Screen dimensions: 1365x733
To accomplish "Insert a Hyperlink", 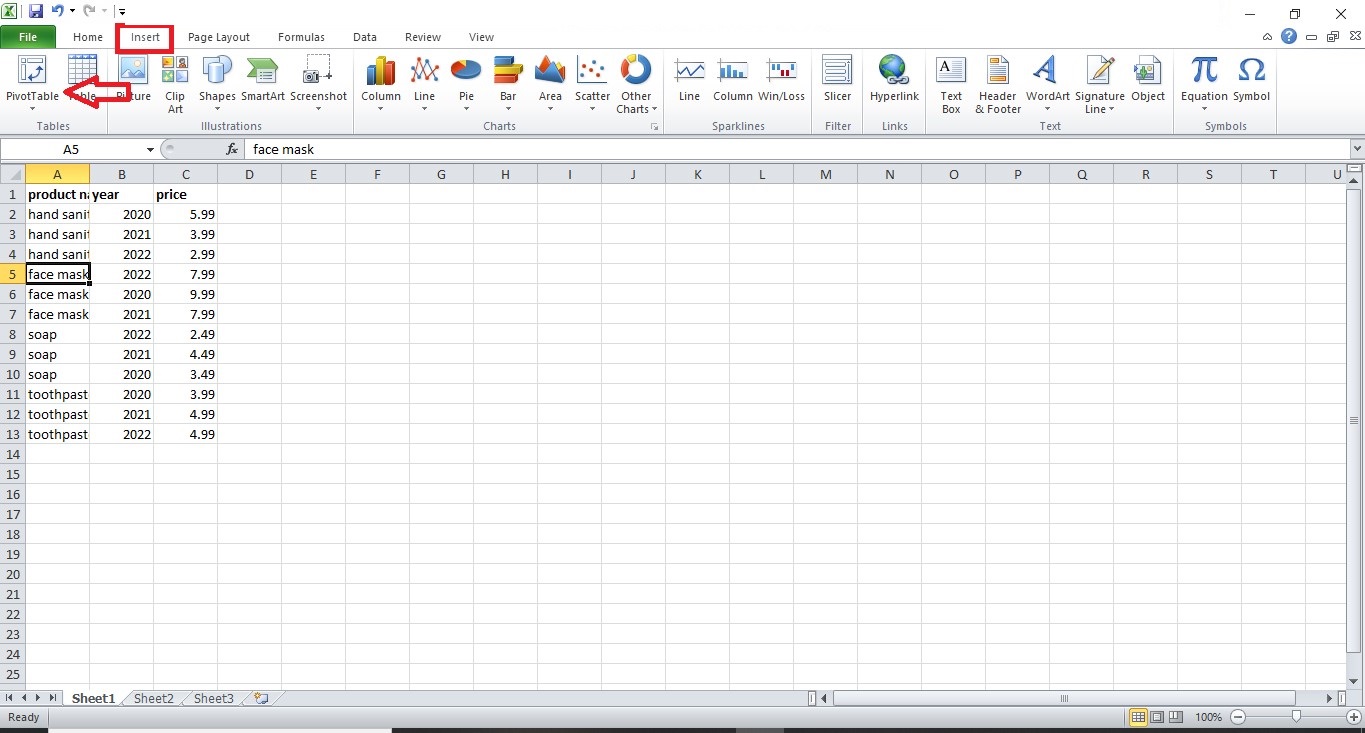I will (x=893, y=80).
